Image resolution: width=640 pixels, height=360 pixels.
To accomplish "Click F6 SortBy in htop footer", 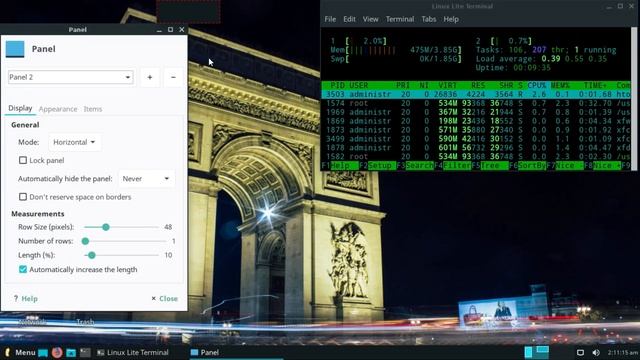I will pyautogui.click(x=528, y=166).
